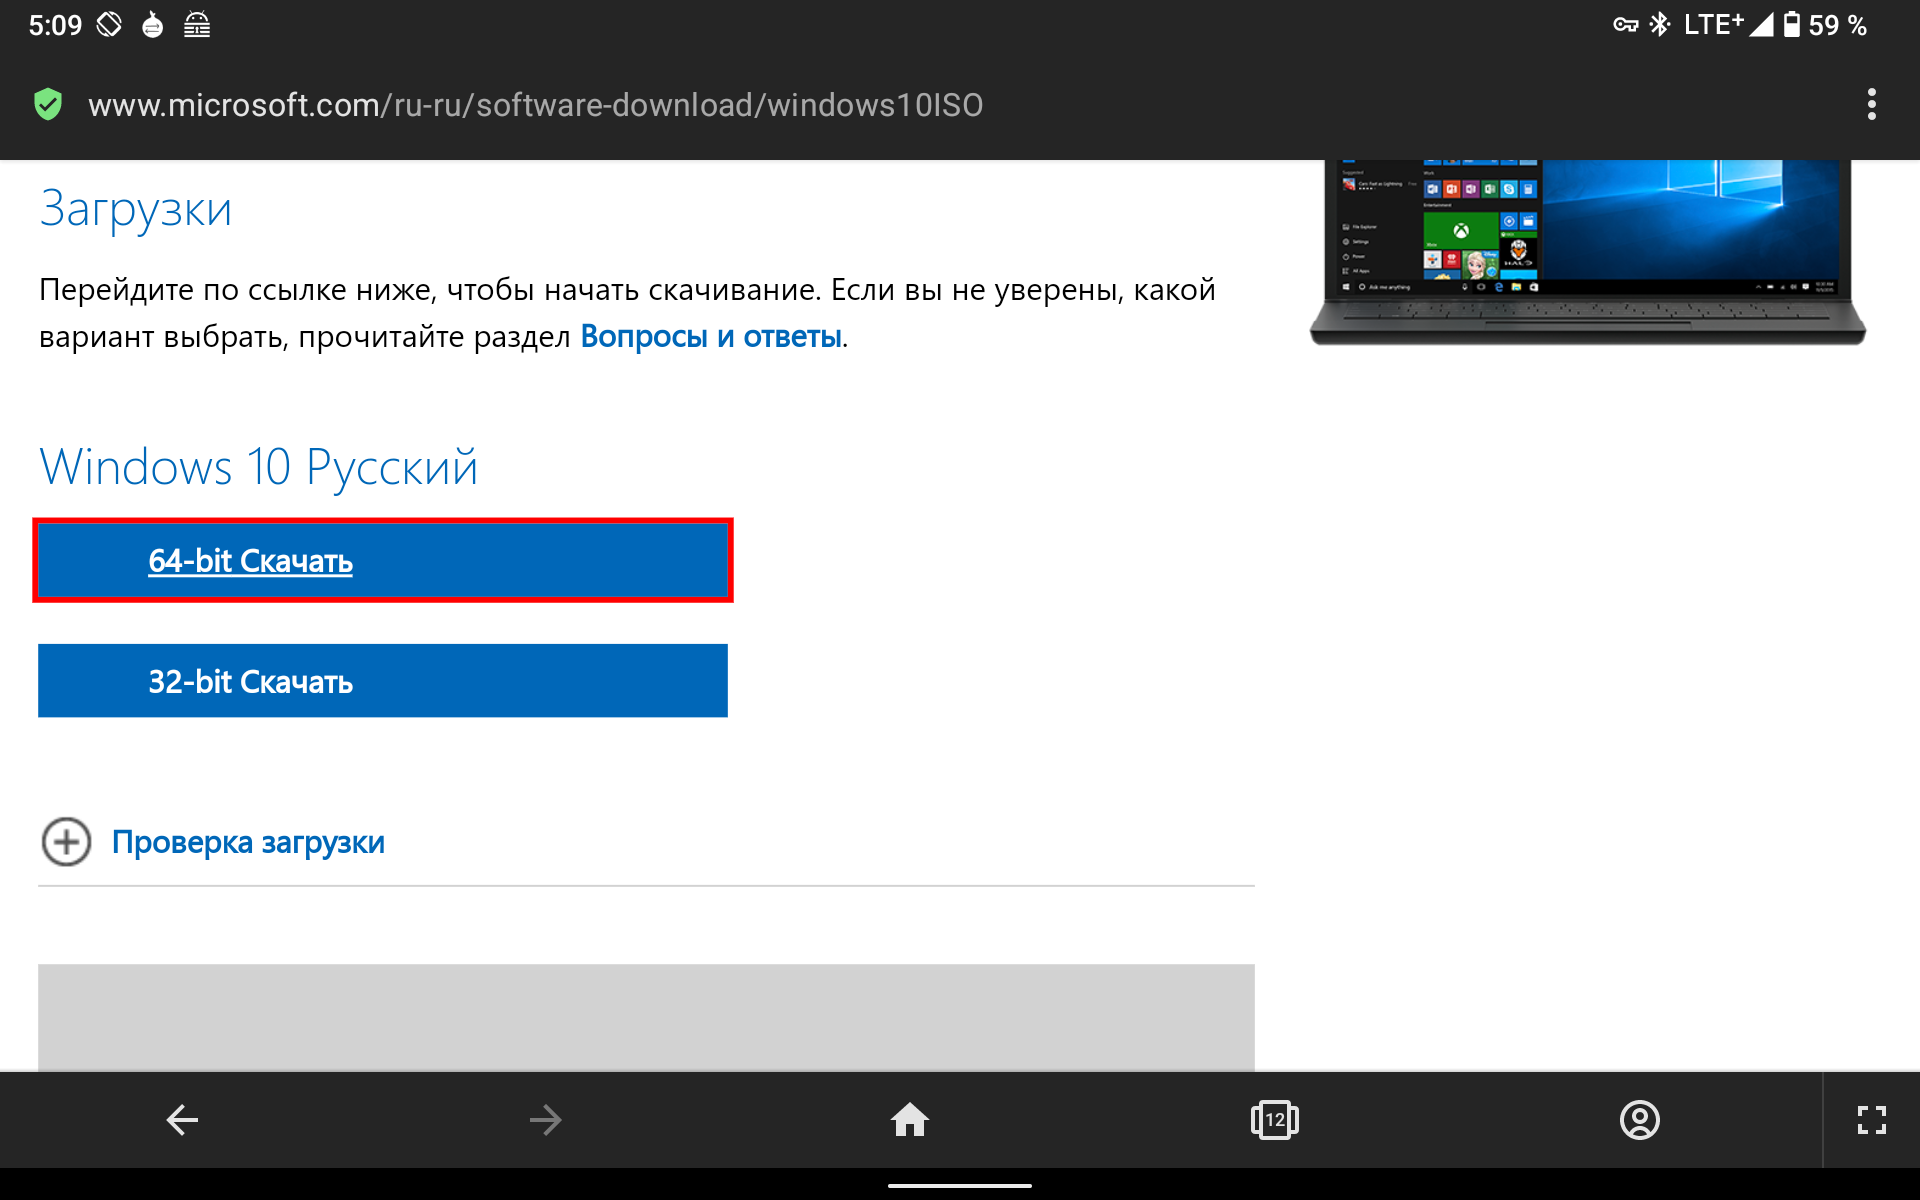Viewport: 1920px width, 1200px height.
Task: Tap the browser back arrow
Action: pos(182,1119)
